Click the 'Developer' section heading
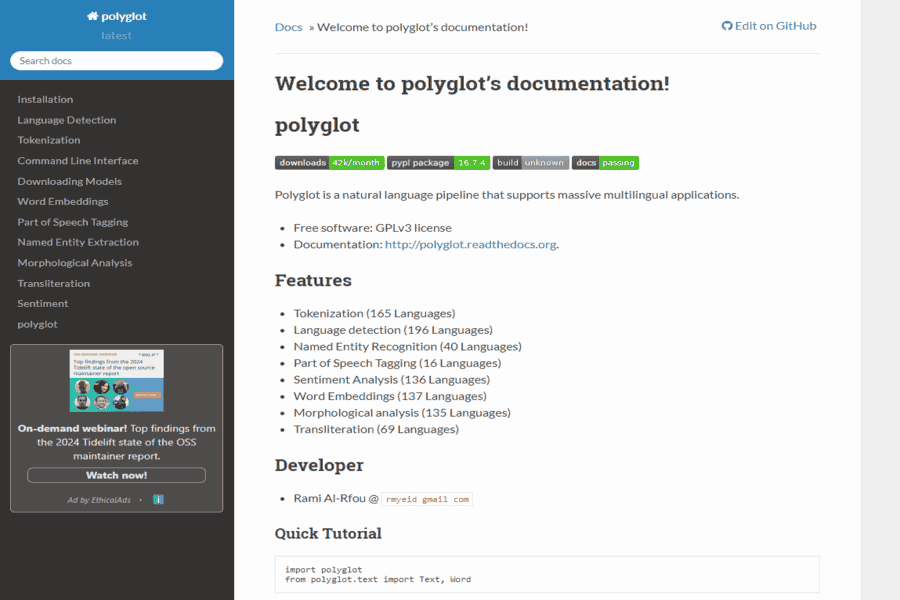 click(x=319, y=465)
